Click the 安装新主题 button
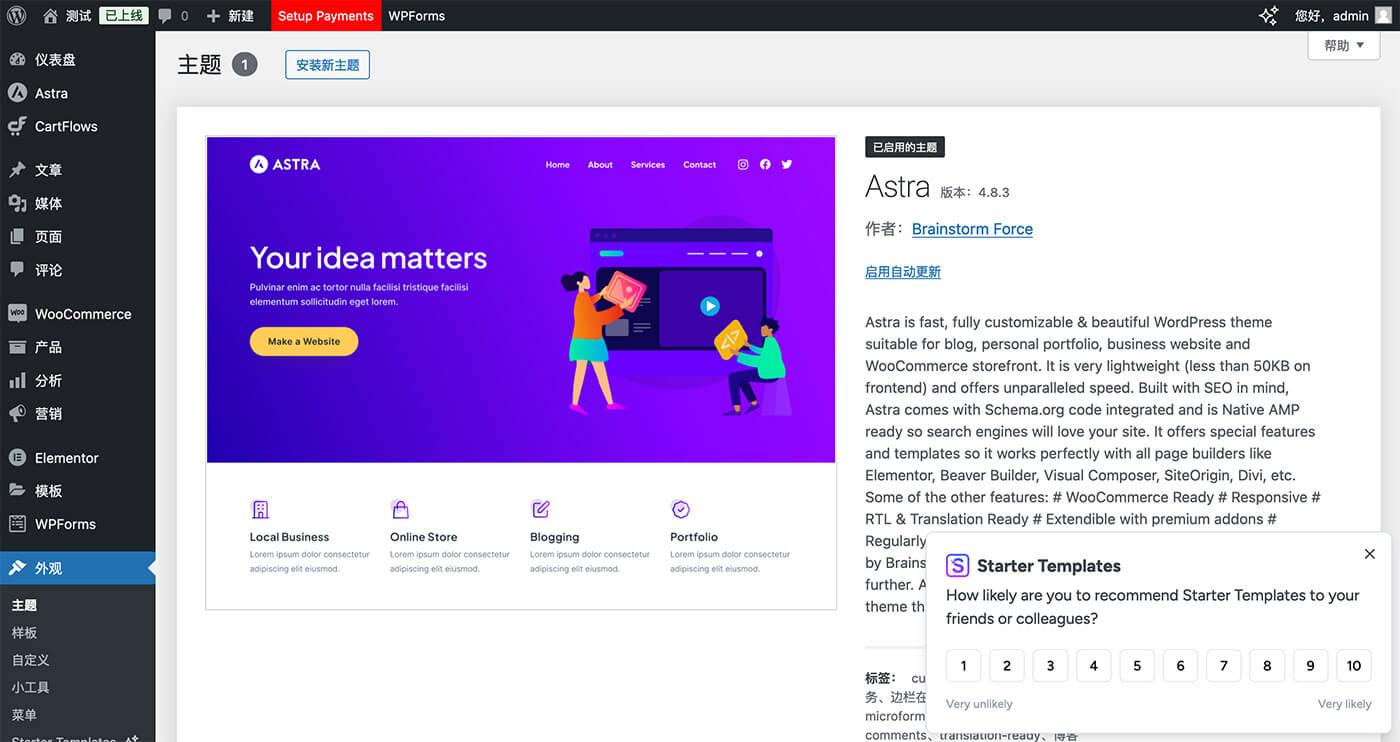Image resolution: width=1400 pixels, height=742 pixels. point(327,65)
